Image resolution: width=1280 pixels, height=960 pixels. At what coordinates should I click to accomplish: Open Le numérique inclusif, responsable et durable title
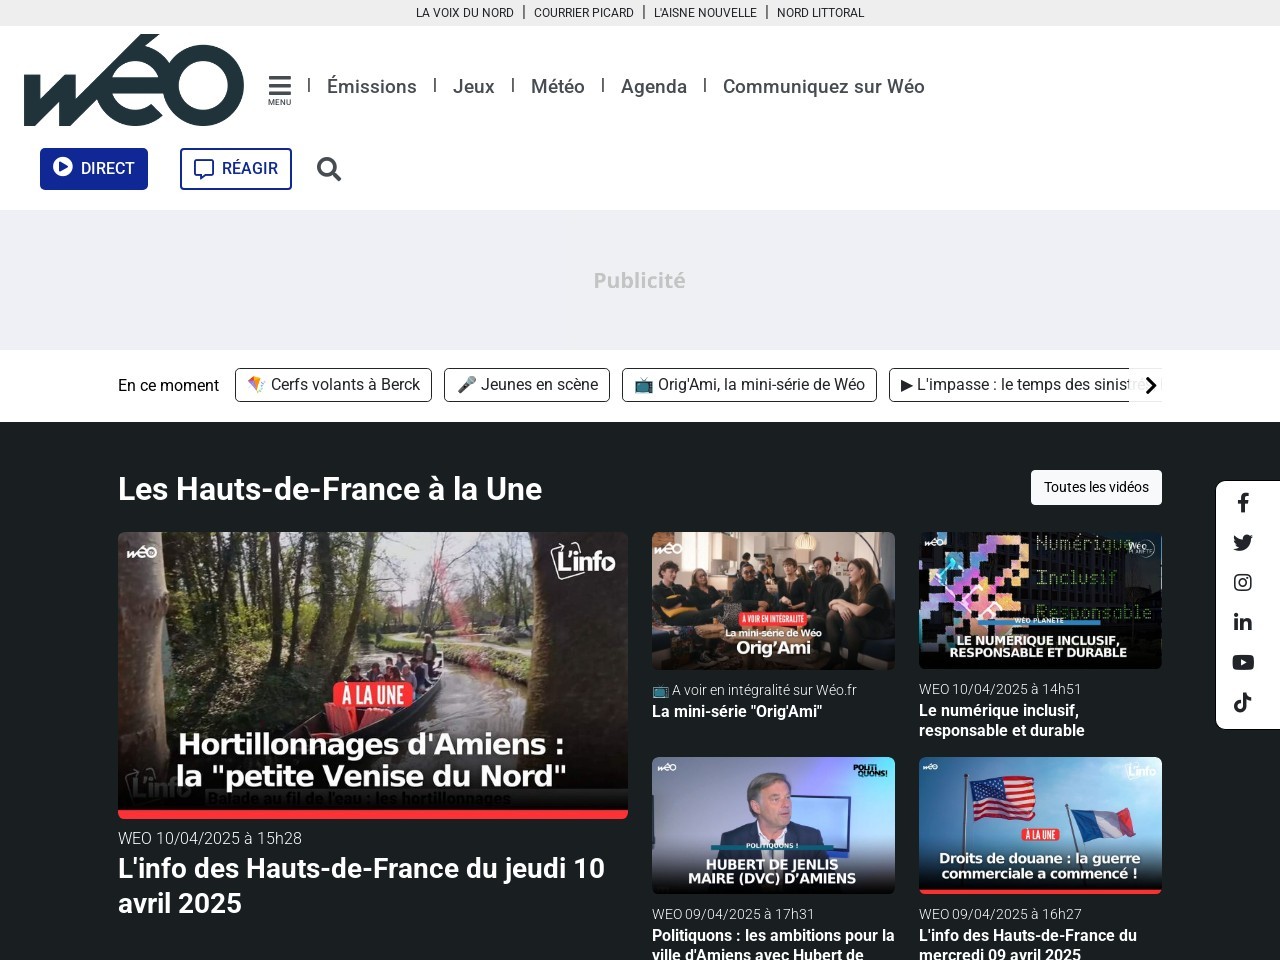[x=1002, y=720]
